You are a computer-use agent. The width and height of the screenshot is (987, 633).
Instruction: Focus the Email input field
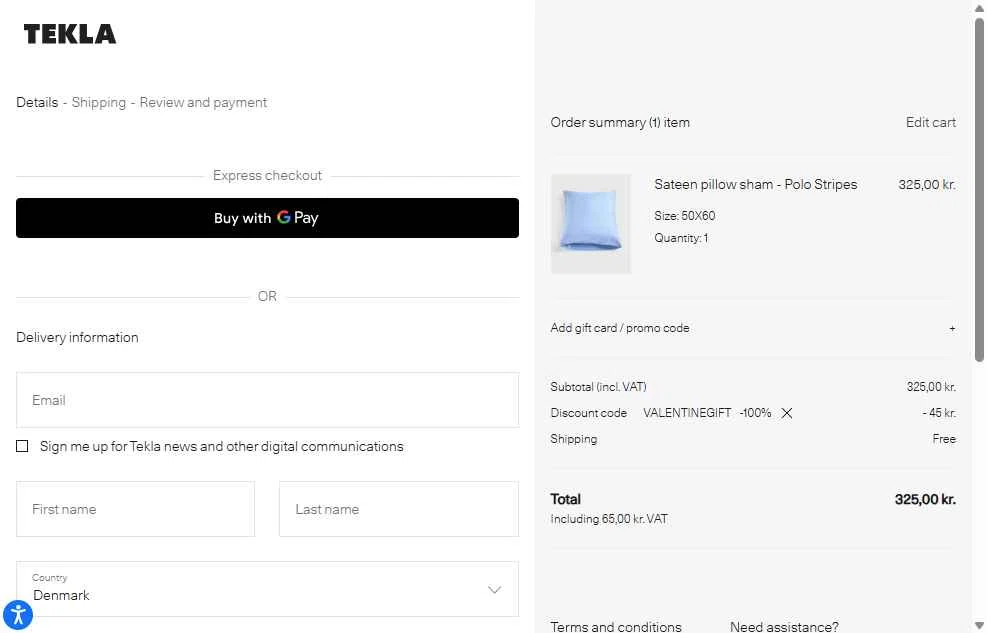tap(268, 400)
